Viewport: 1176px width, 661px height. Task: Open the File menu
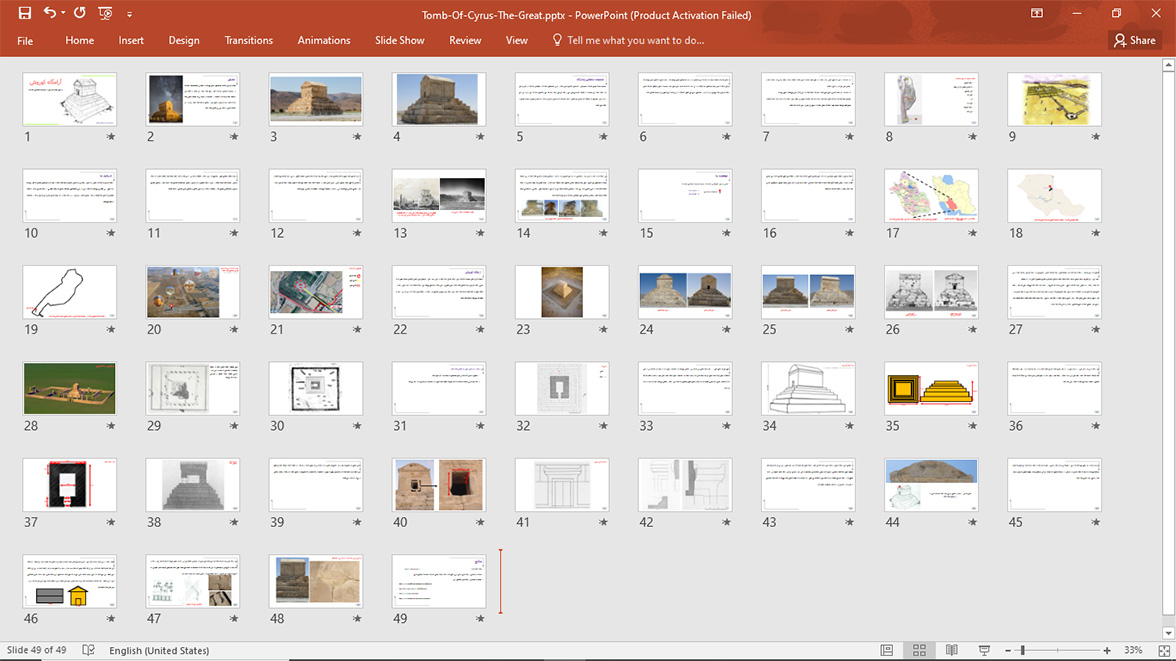tap(25, 40)
